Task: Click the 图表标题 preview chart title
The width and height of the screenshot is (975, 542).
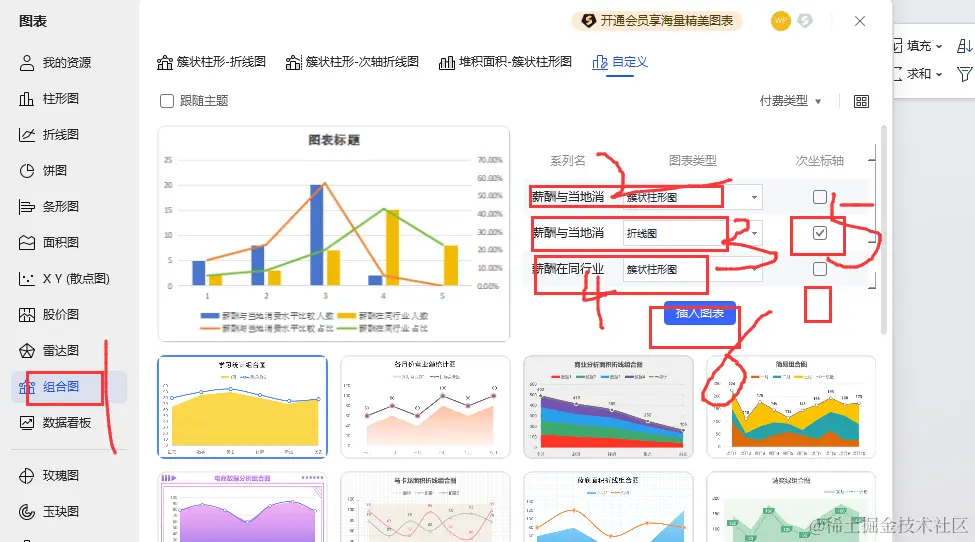Action: click(x=334, y=140)
